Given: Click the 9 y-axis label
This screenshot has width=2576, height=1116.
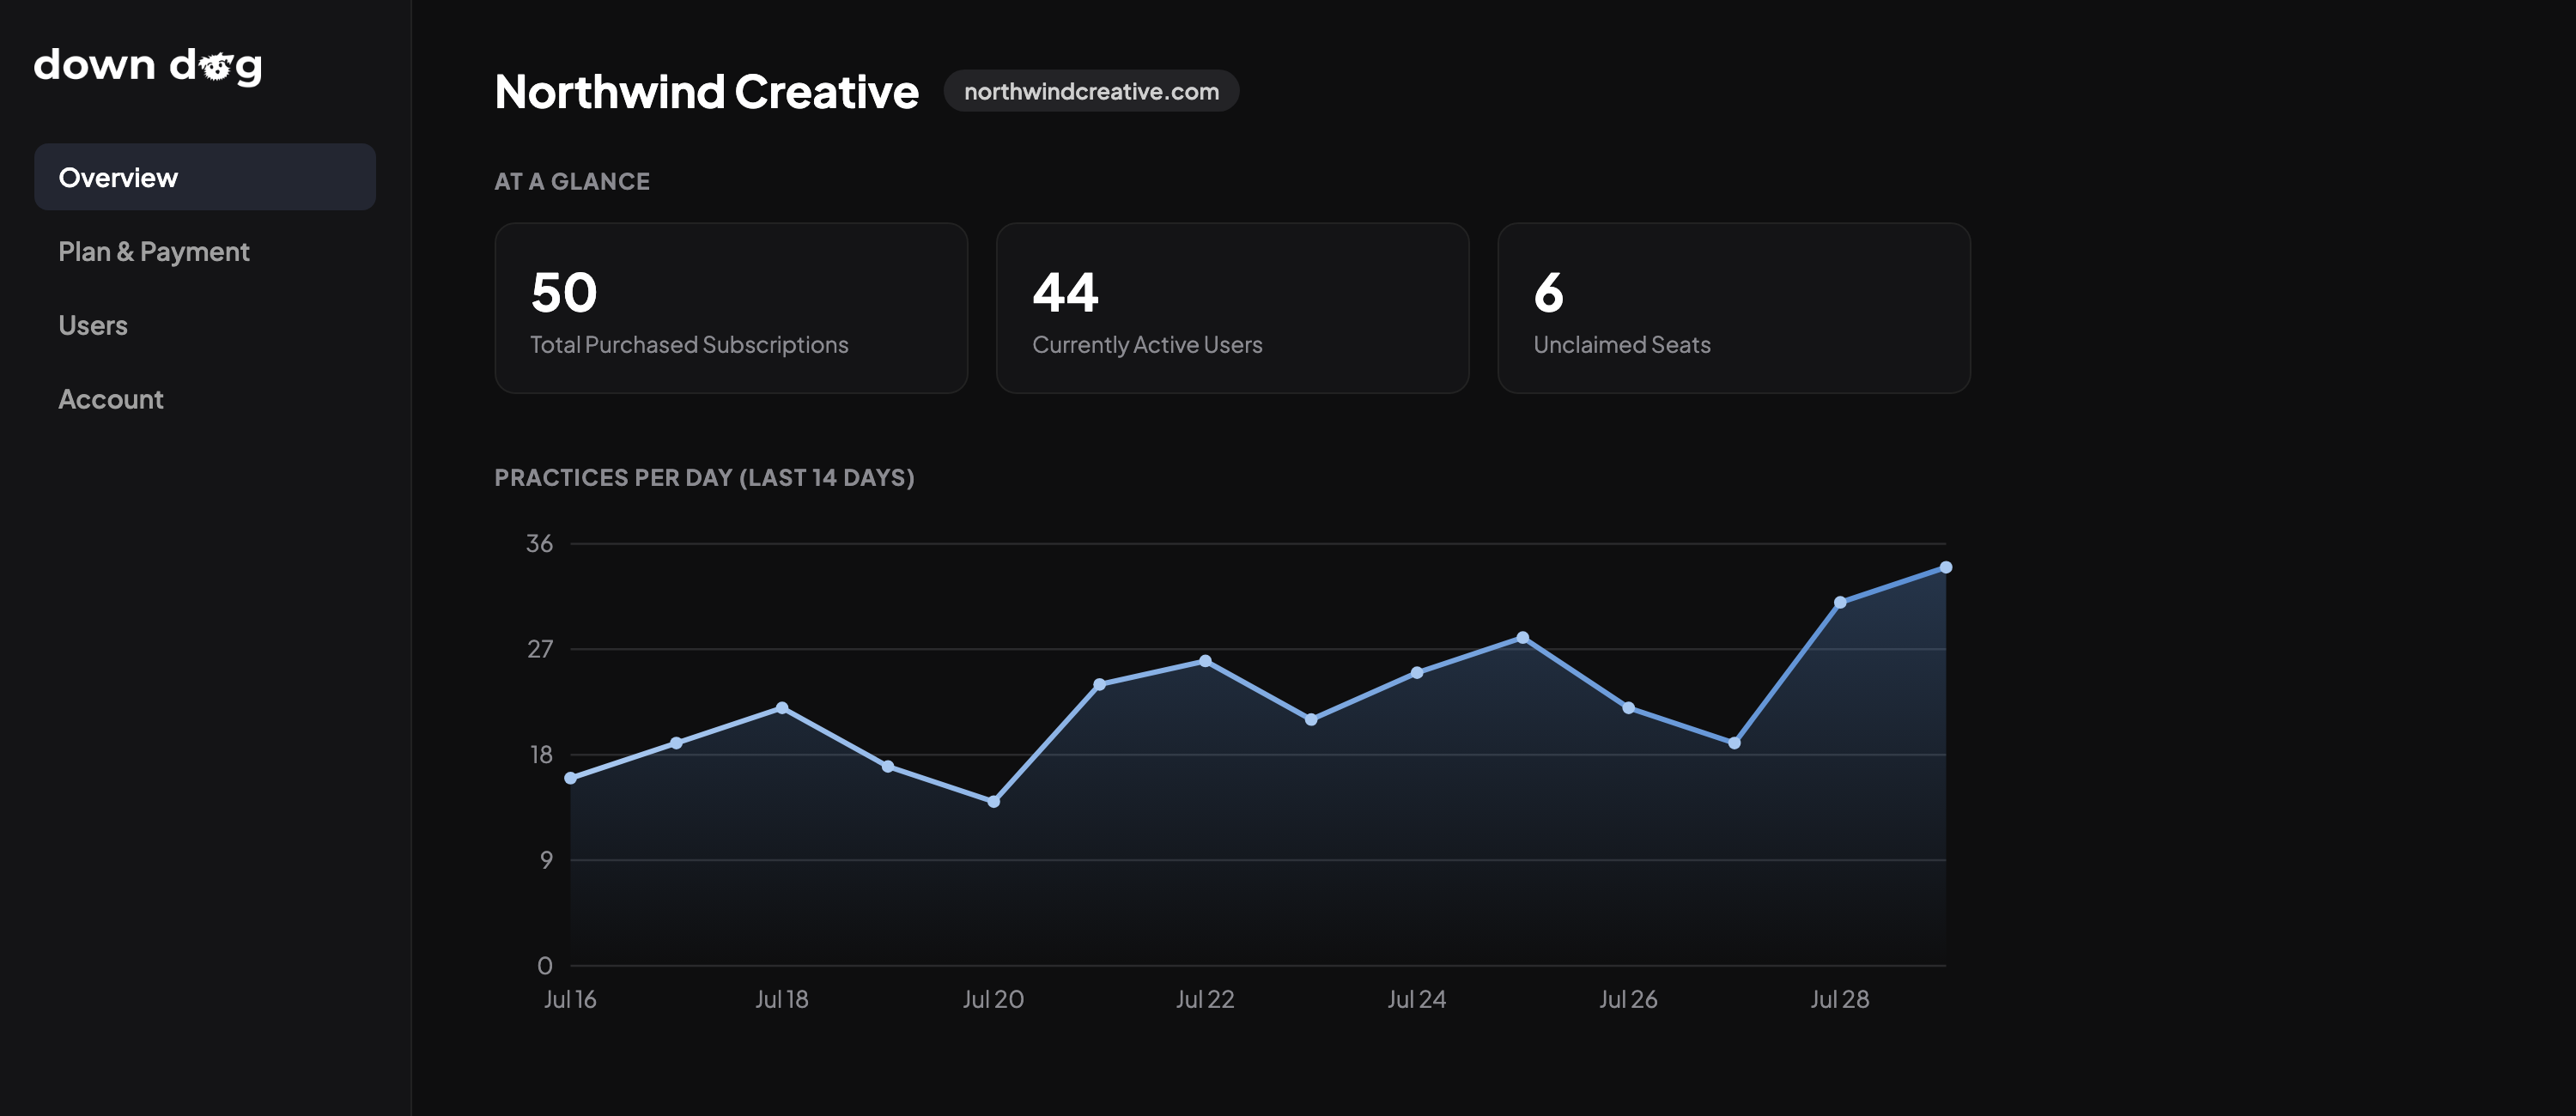Looking at the screenshot, I should [x=546, y=860].
